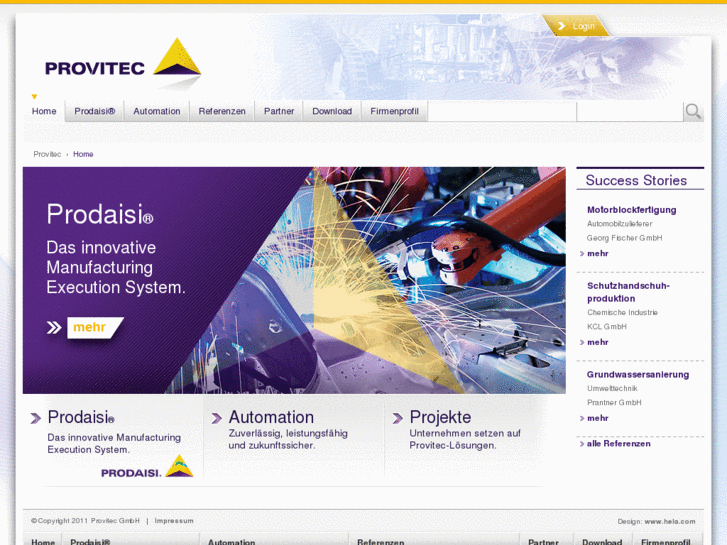Click the Provitec breadcrumb link

point(47,154)
